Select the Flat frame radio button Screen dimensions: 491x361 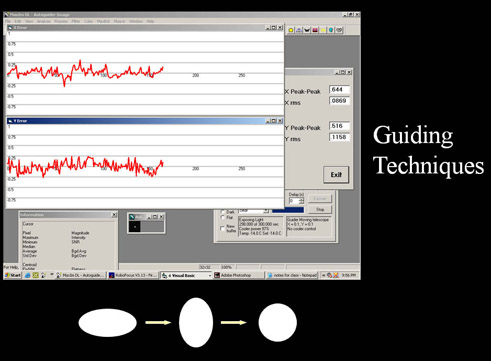223,217
